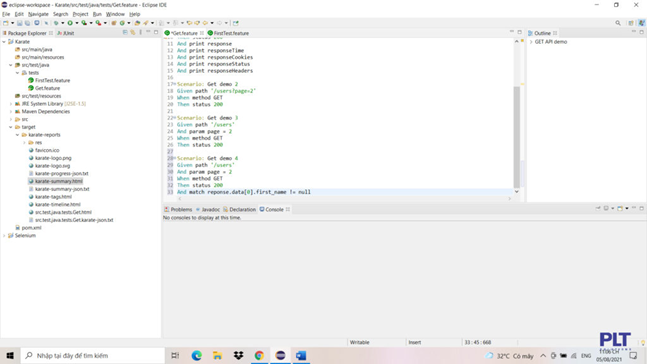Click the Debug toolbar icon
647x364 pixels.
coord(56,23)
